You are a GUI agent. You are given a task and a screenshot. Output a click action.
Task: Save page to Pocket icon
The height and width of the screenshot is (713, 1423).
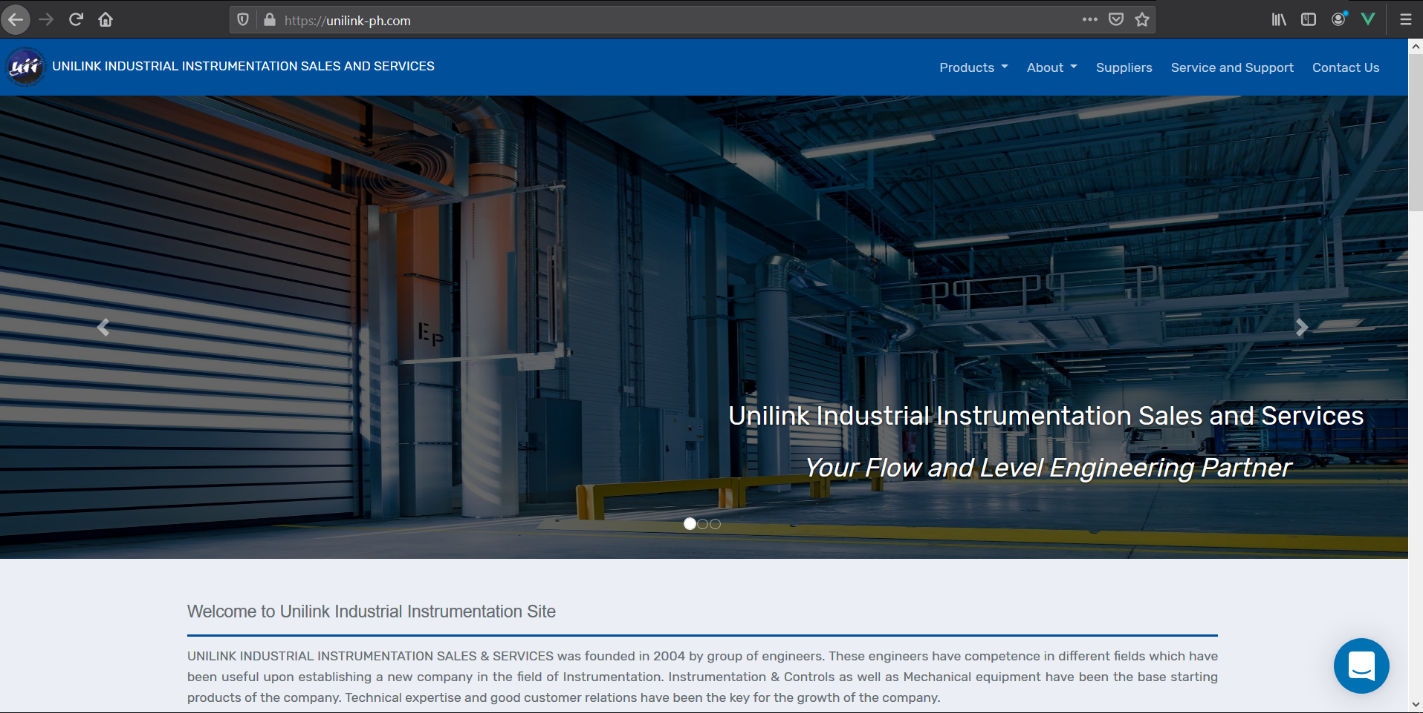[x=1116, y=19]
